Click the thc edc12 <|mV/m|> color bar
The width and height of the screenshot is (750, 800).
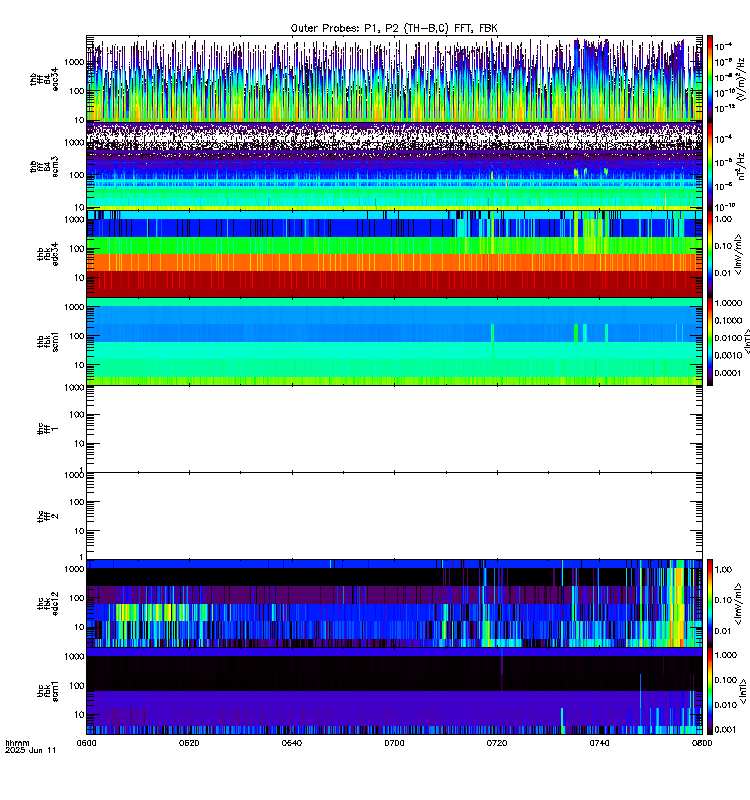pos(710,603)
